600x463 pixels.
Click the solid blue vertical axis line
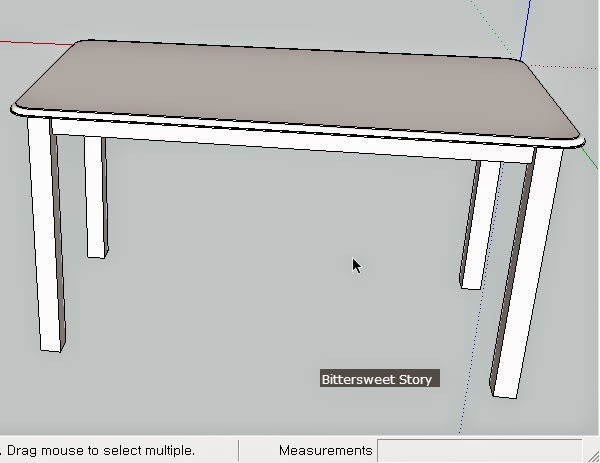coord(526,29)
